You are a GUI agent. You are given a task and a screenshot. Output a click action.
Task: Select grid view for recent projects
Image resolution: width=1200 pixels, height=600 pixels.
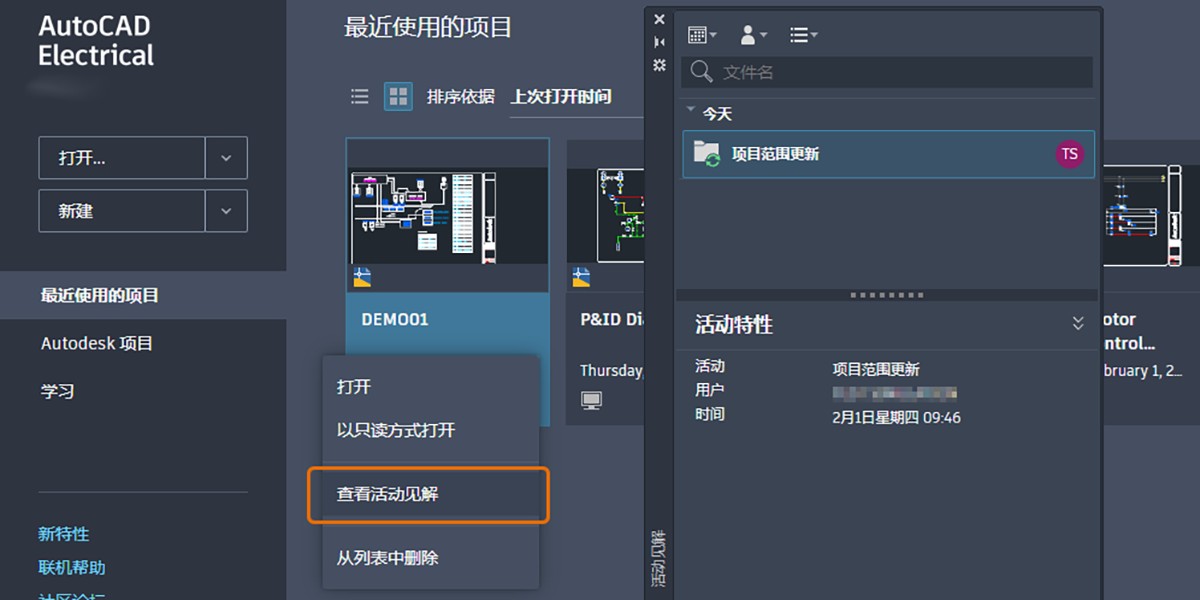398,96
